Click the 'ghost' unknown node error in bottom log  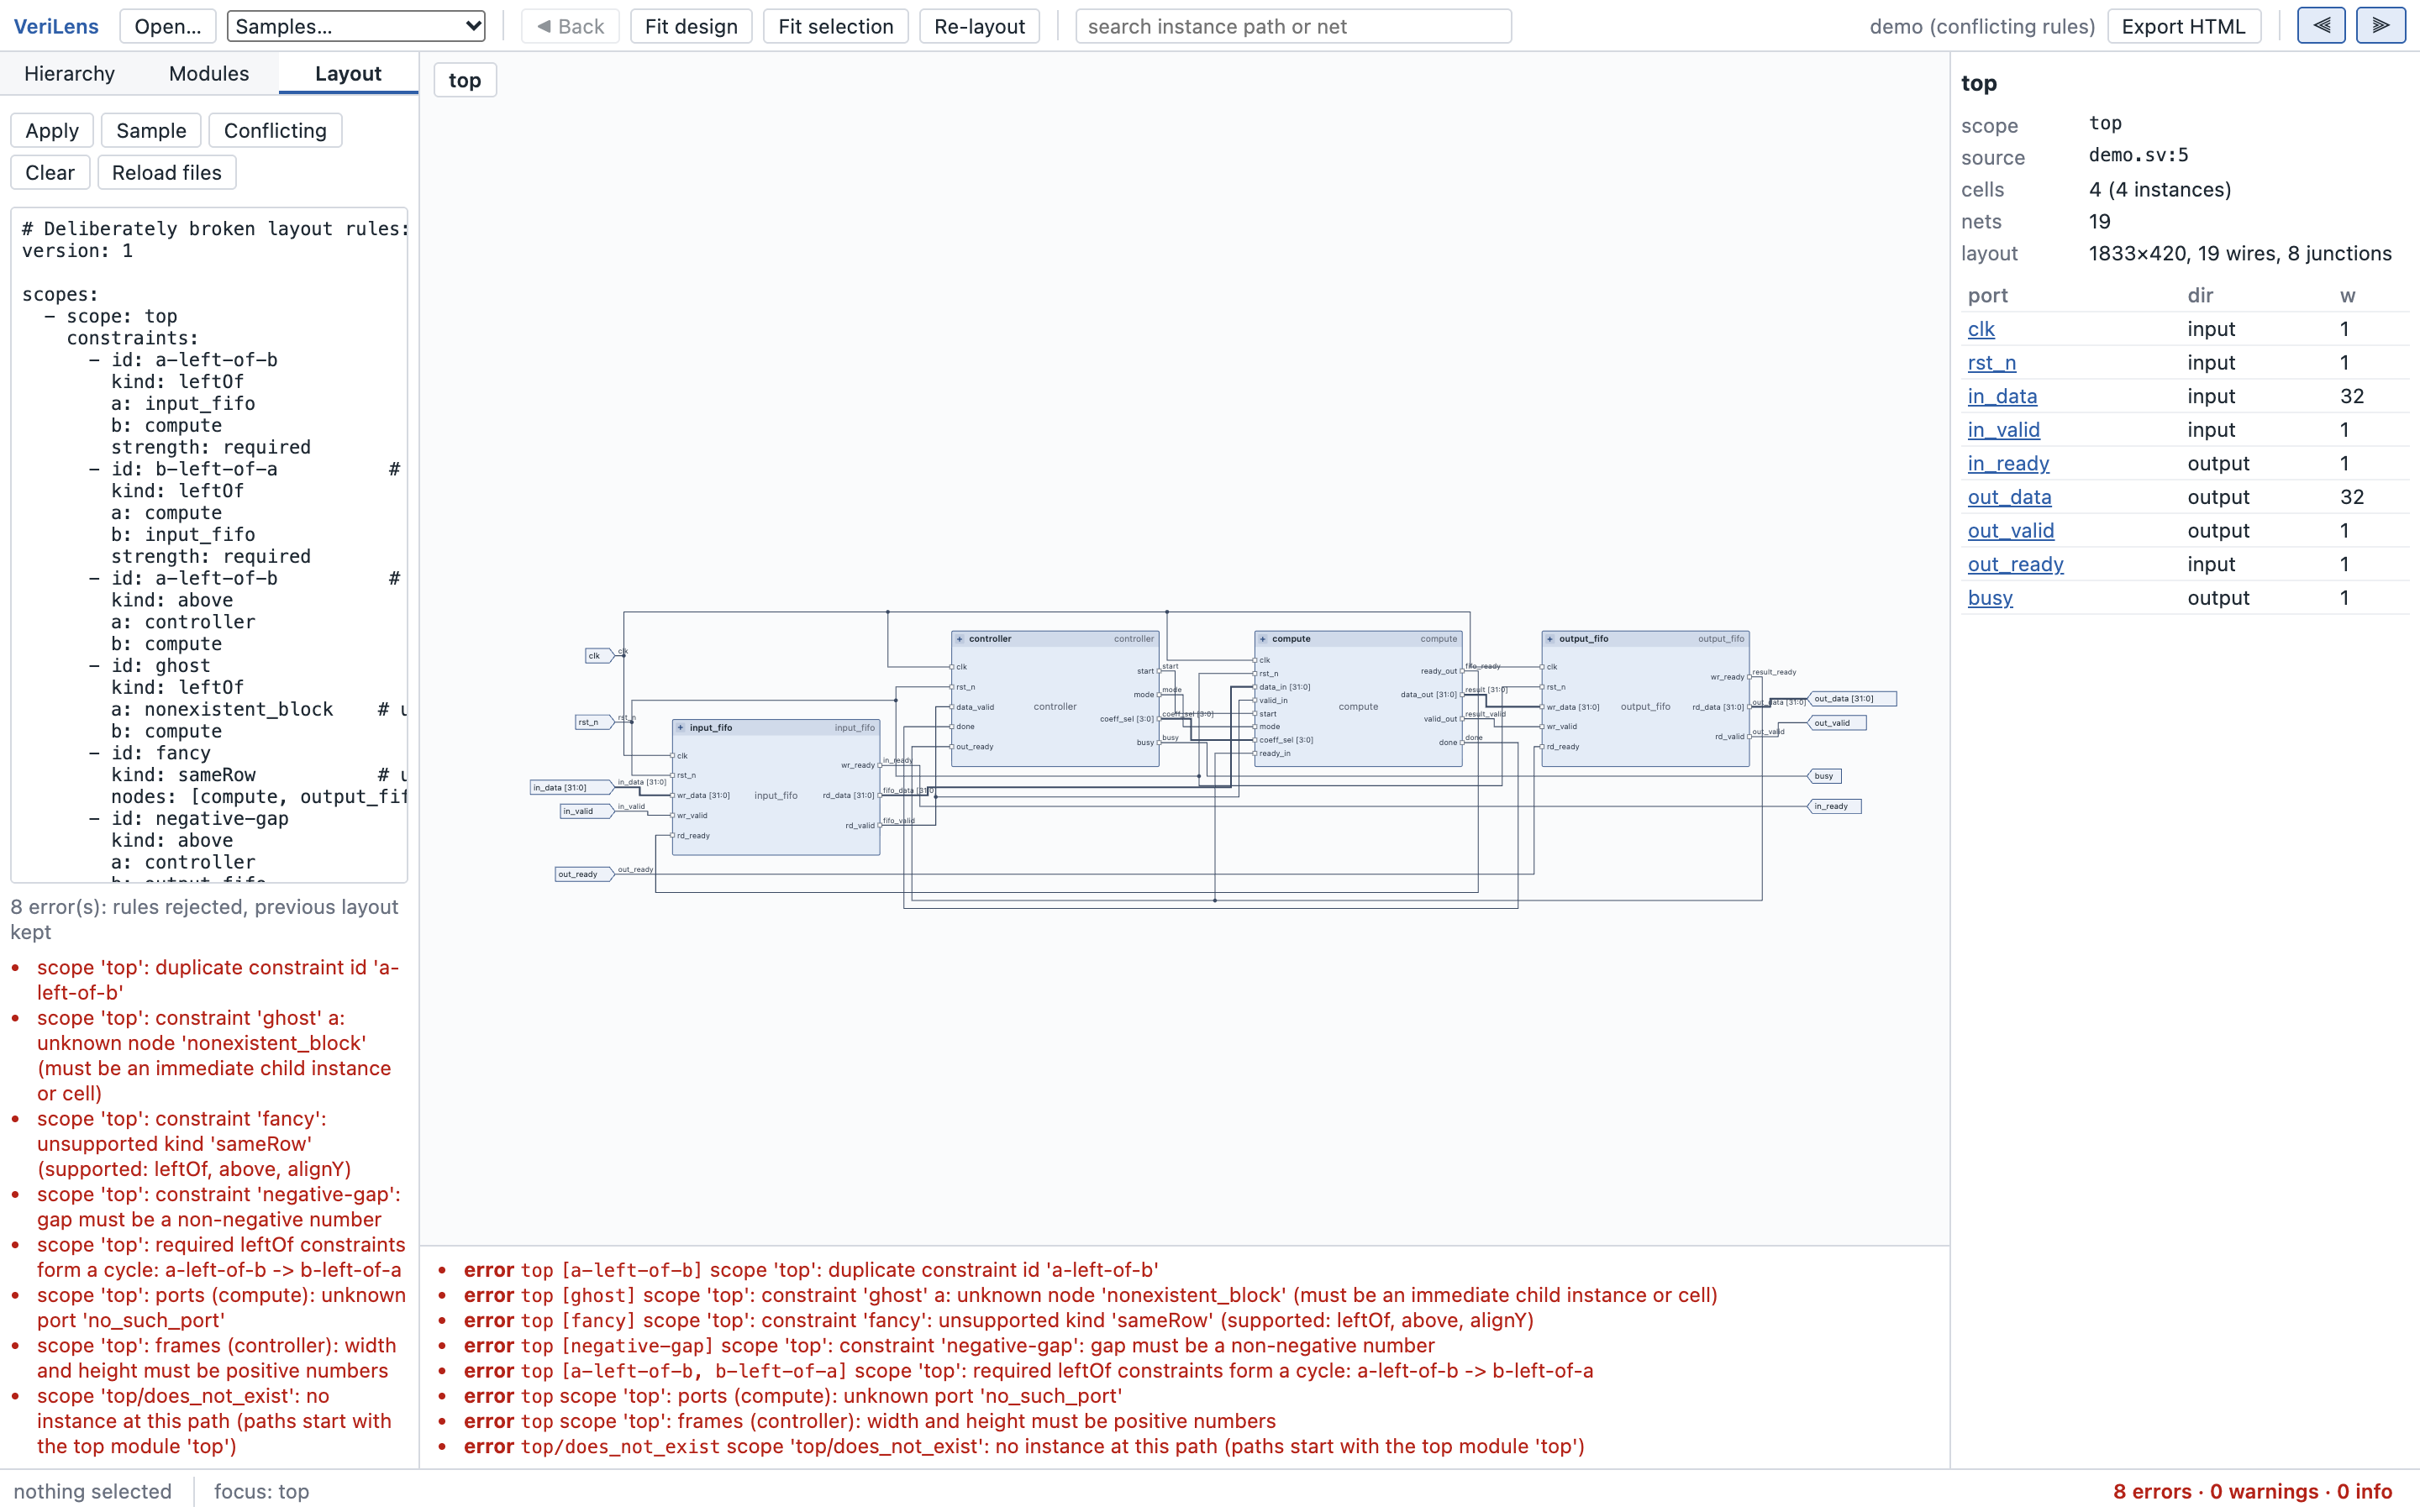pyautogui.click(x=1090, y=1295)
